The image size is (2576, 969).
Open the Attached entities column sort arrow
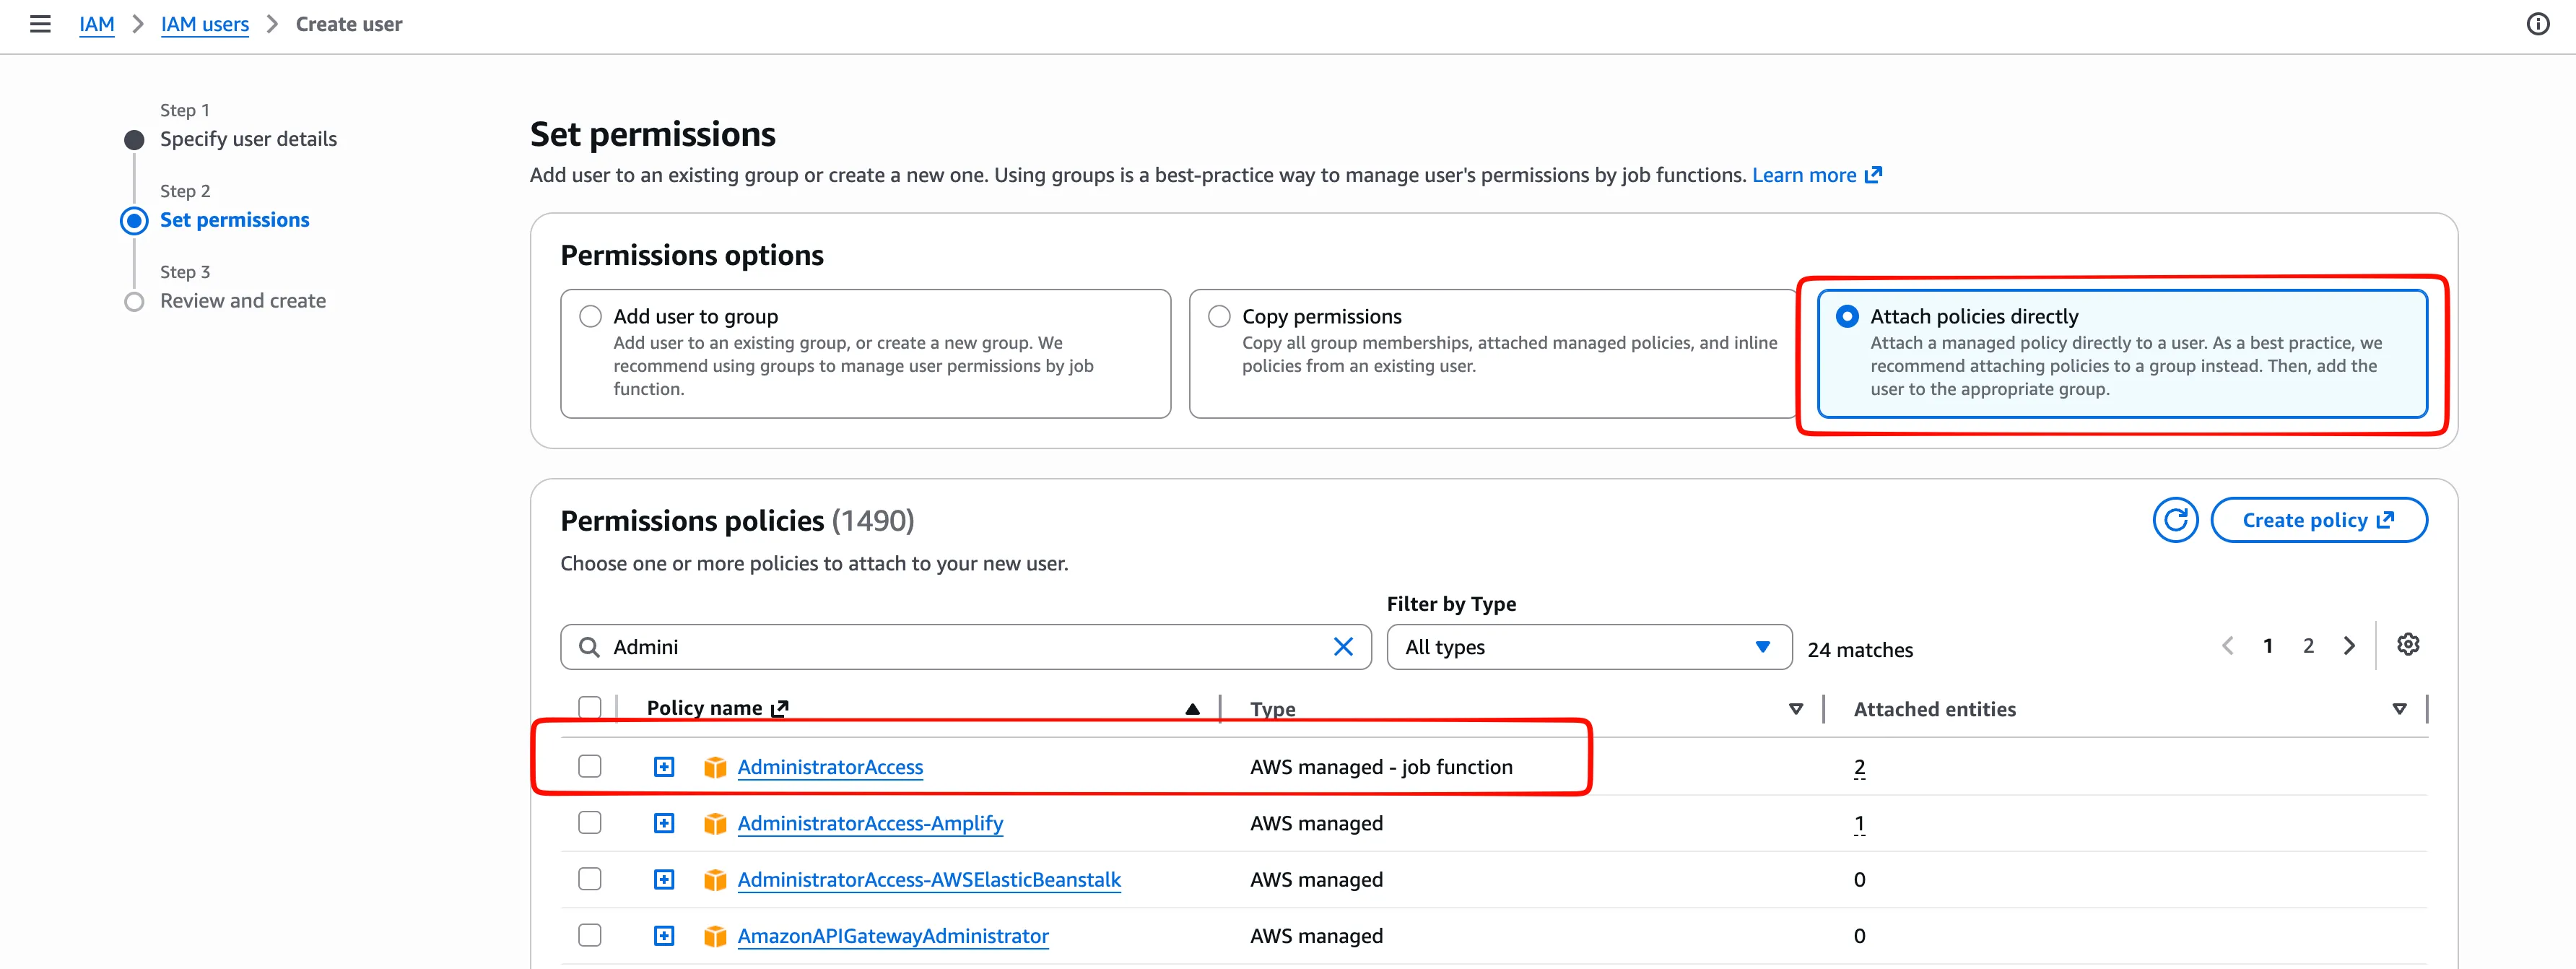pos(2399,709)
